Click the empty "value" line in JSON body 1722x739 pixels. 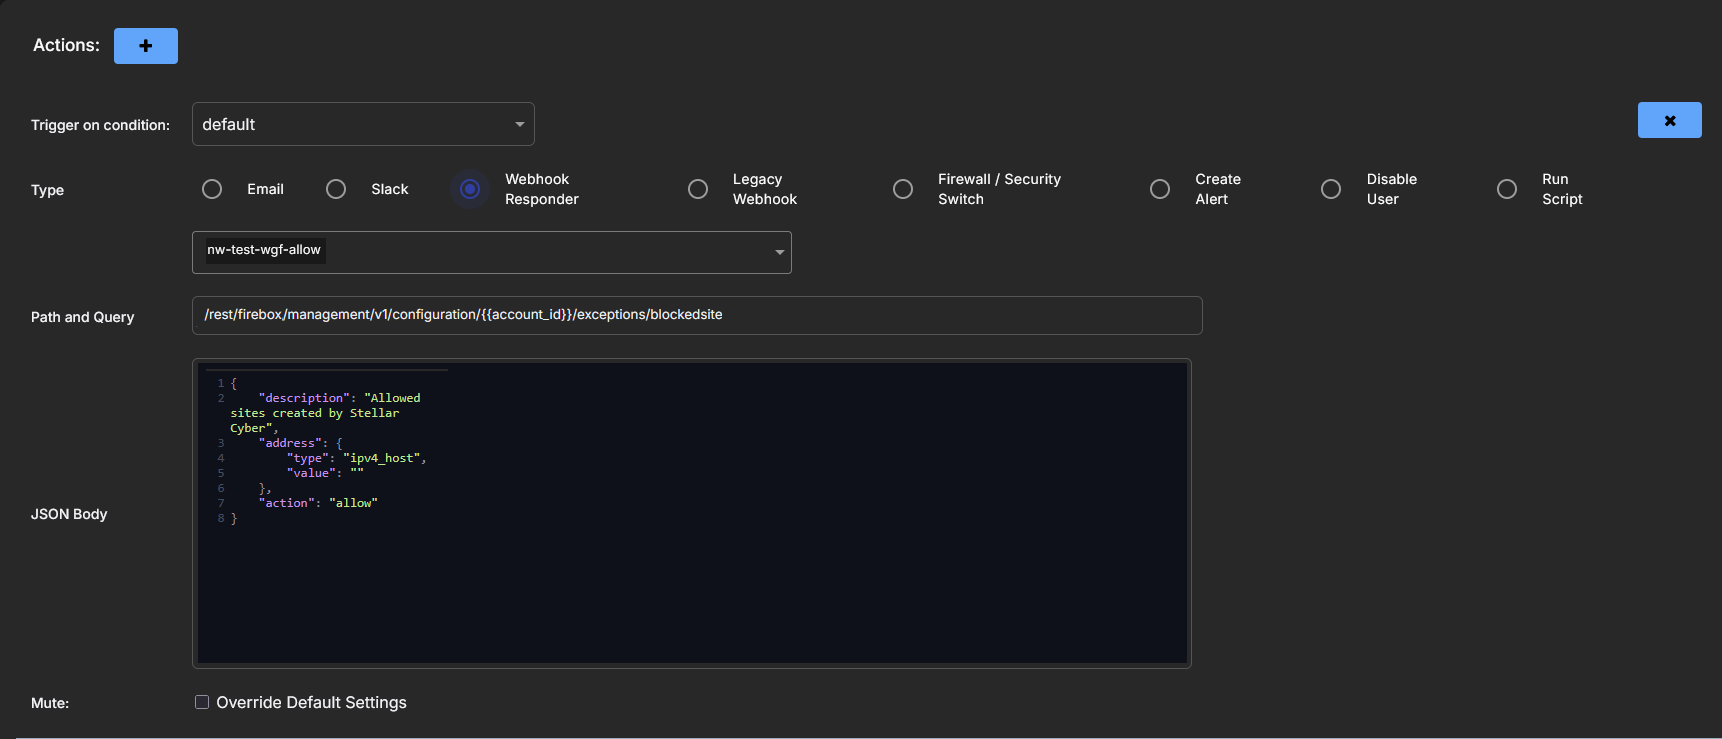(x=324, y=473)
